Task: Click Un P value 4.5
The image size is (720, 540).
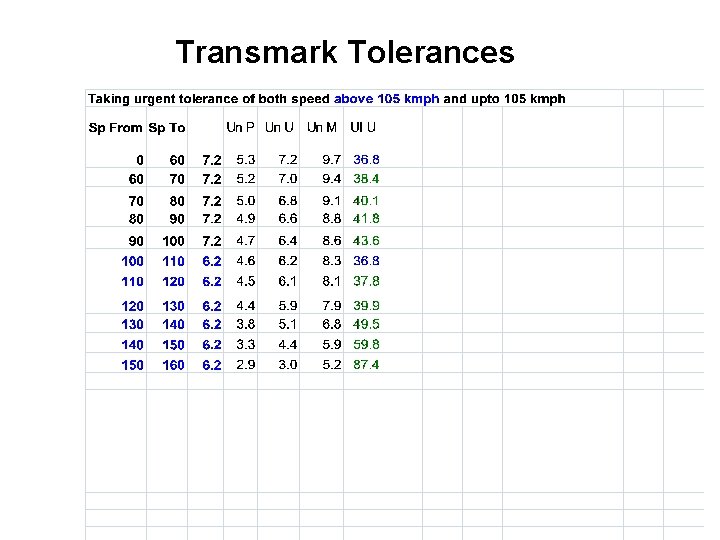Action: click(246, 281)
